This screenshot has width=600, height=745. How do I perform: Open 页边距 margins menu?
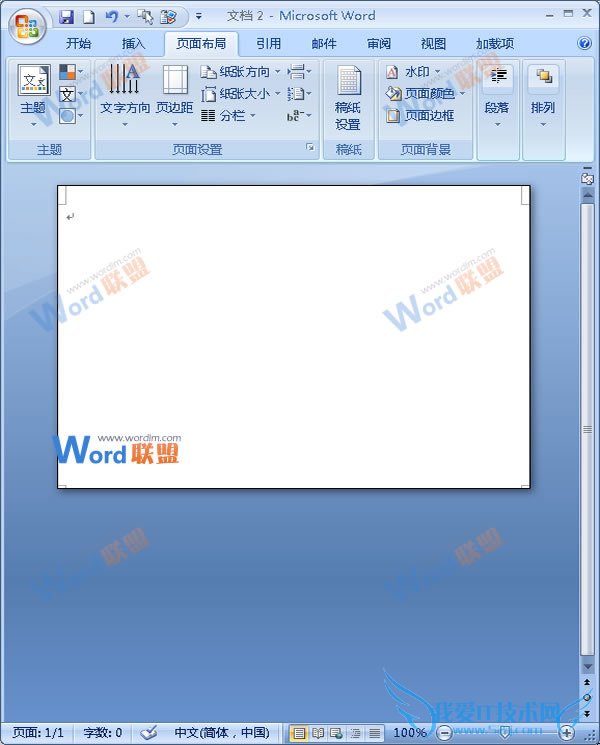click(175, 96)
